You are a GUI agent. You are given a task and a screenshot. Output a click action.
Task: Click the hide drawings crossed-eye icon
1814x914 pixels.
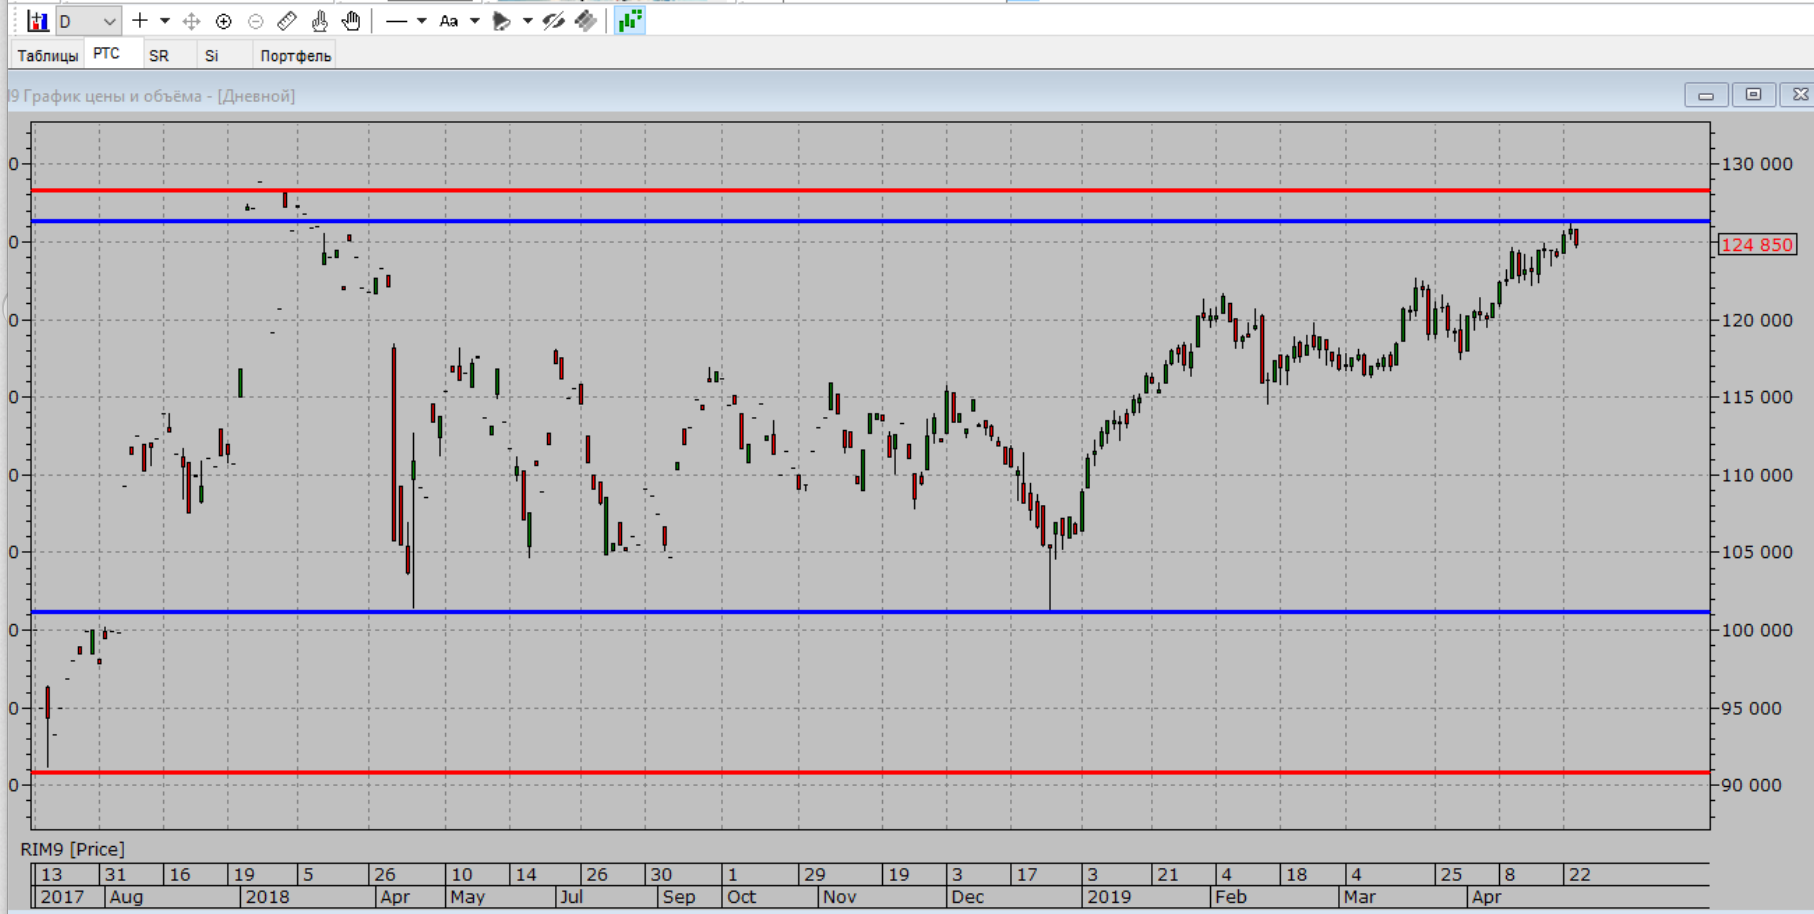(553, 21)
